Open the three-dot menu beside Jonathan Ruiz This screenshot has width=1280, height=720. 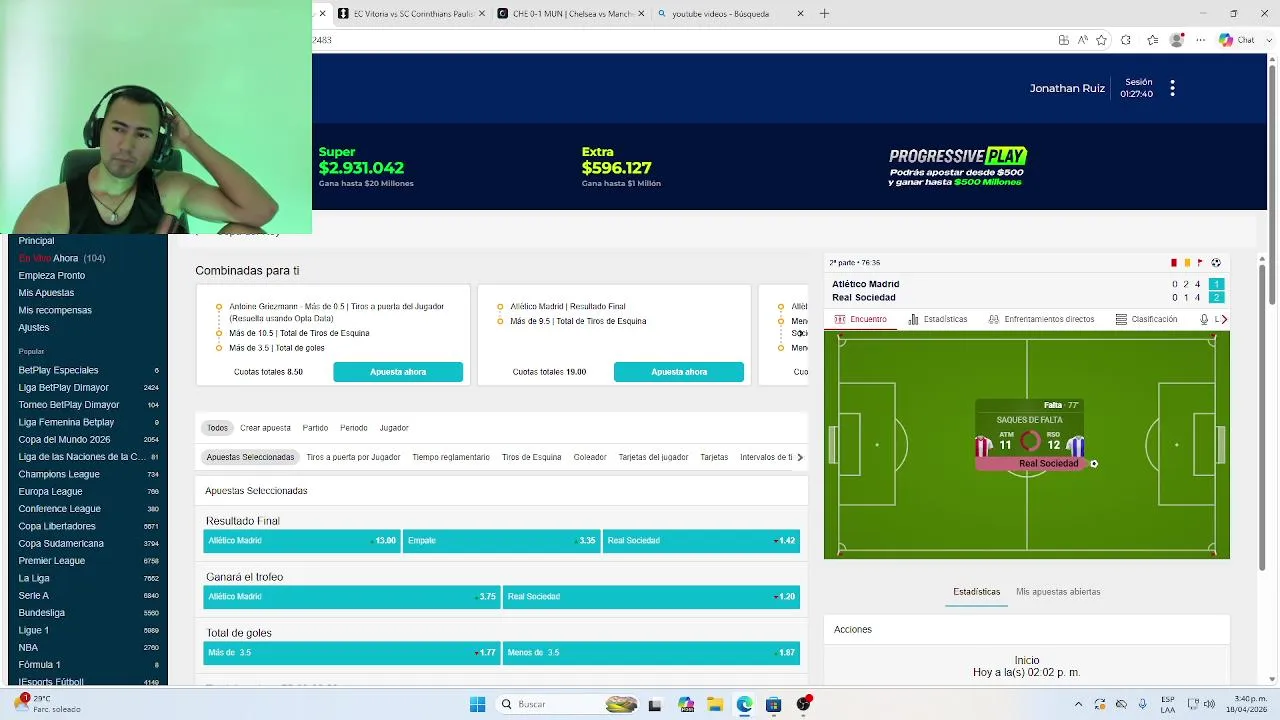tap(1172, 88)
